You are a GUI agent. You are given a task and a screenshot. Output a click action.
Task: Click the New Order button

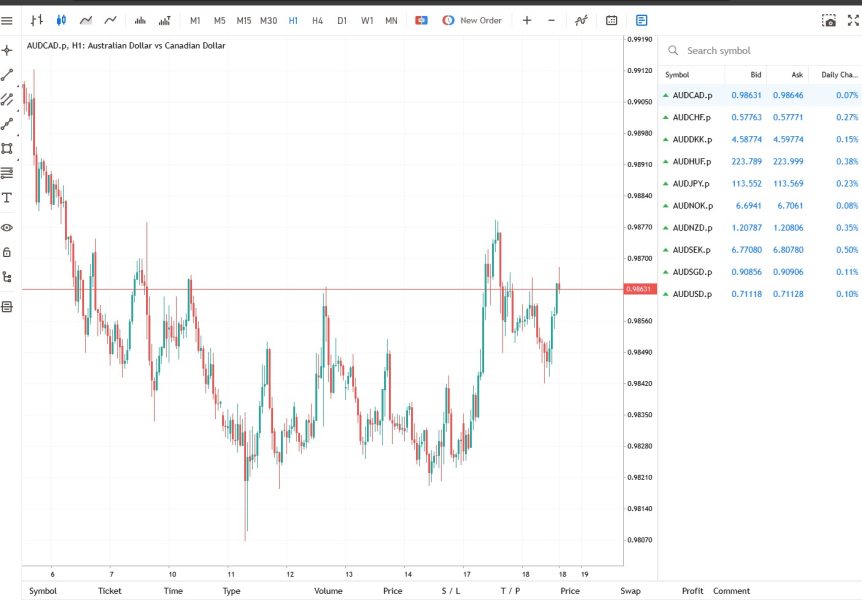[x=472, y=20]
